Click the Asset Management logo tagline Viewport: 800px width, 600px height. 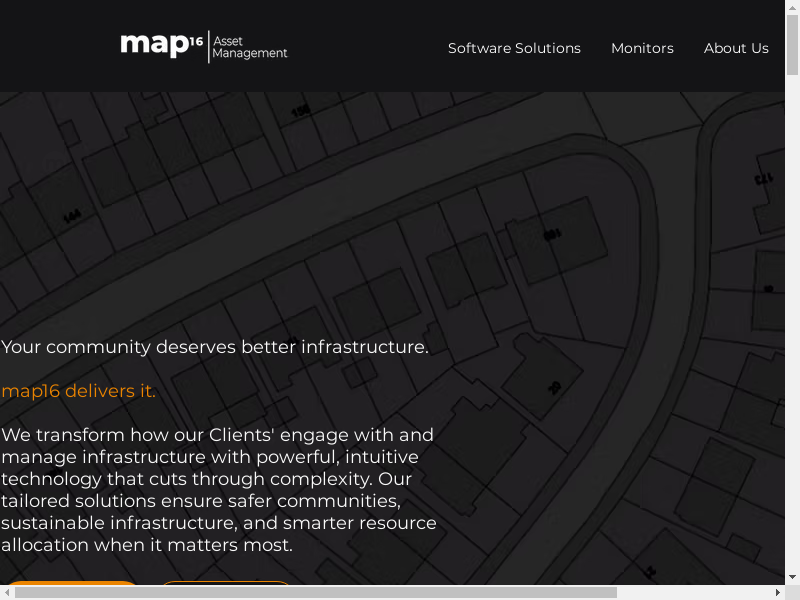(x=249, y=47)
